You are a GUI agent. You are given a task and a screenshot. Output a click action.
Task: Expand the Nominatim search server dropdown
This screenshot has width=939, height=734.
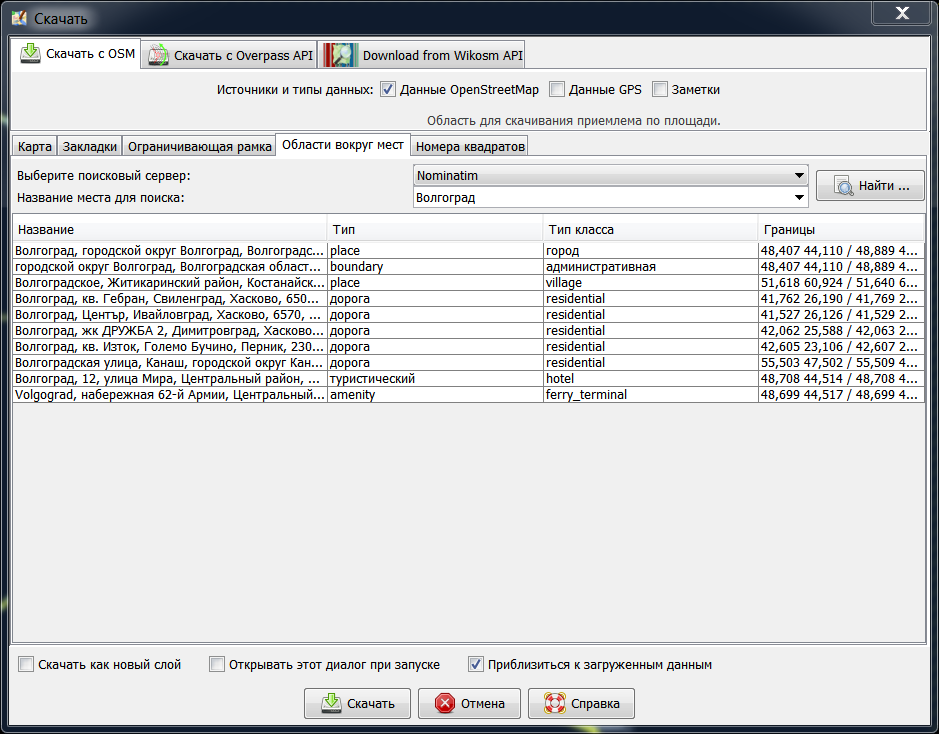click(x=799, y=176)
